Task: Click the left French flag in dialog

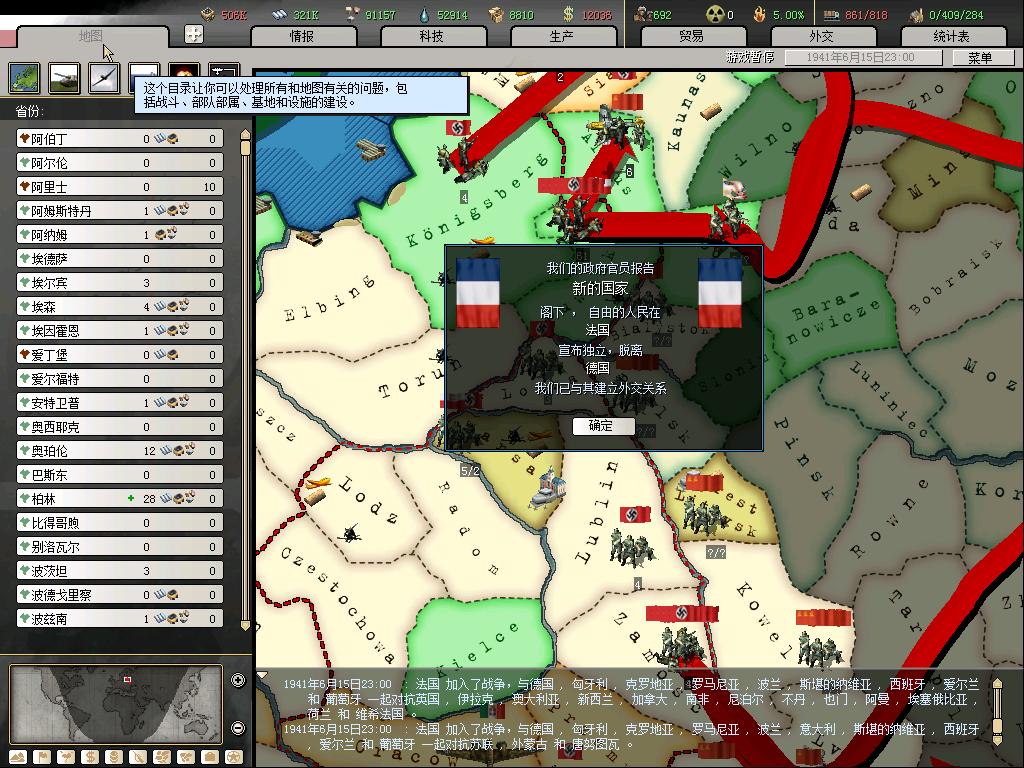Action: click(477, 293)
